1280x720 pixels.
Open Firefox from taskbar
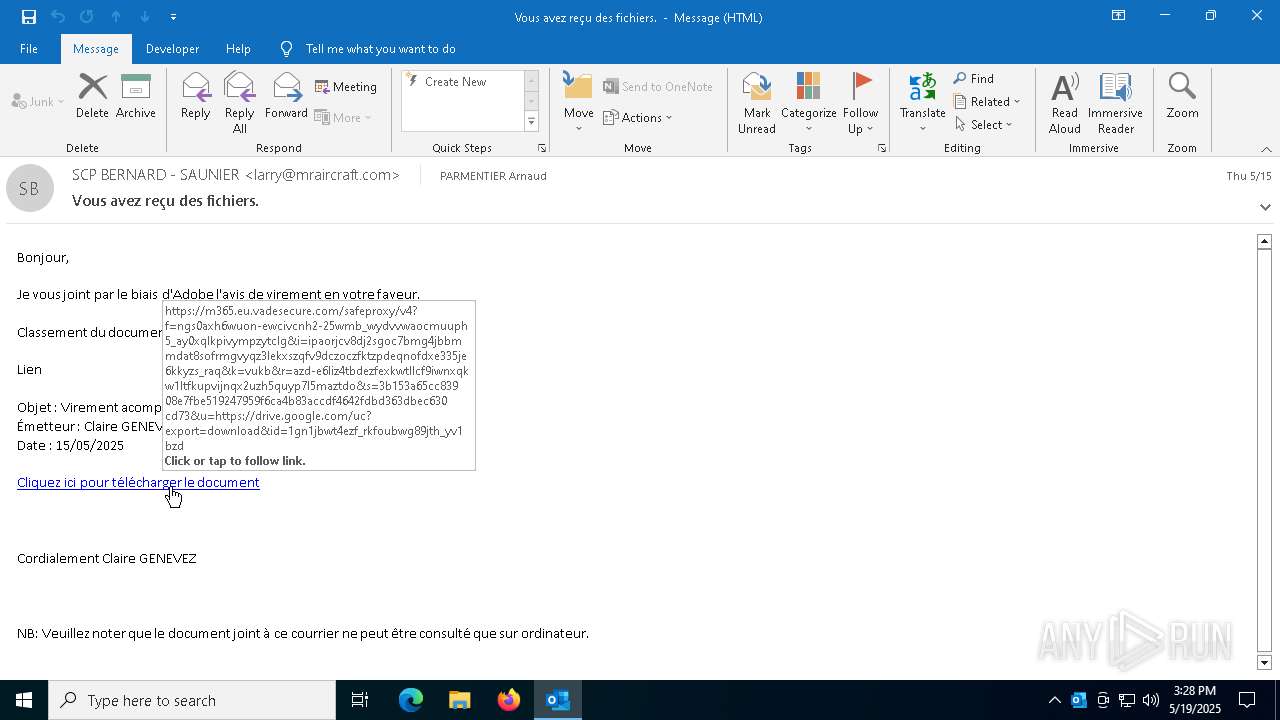pyautogui.click(x=509, y=700)
